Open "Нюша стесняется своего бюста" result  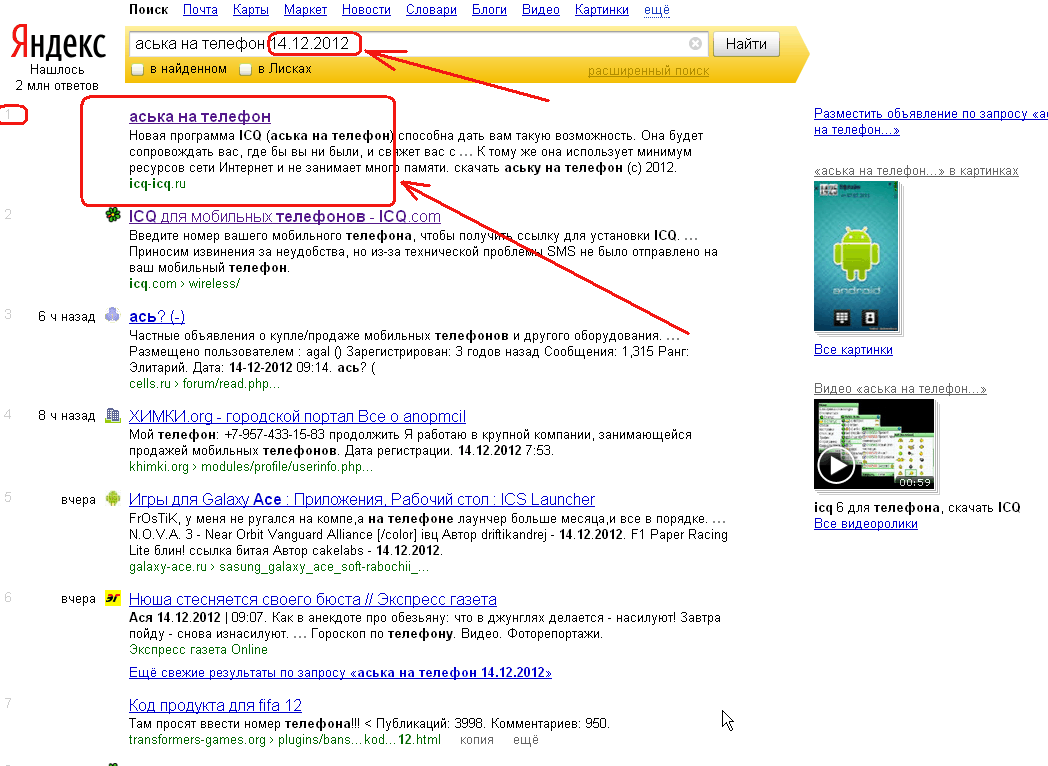click(313, 599)
